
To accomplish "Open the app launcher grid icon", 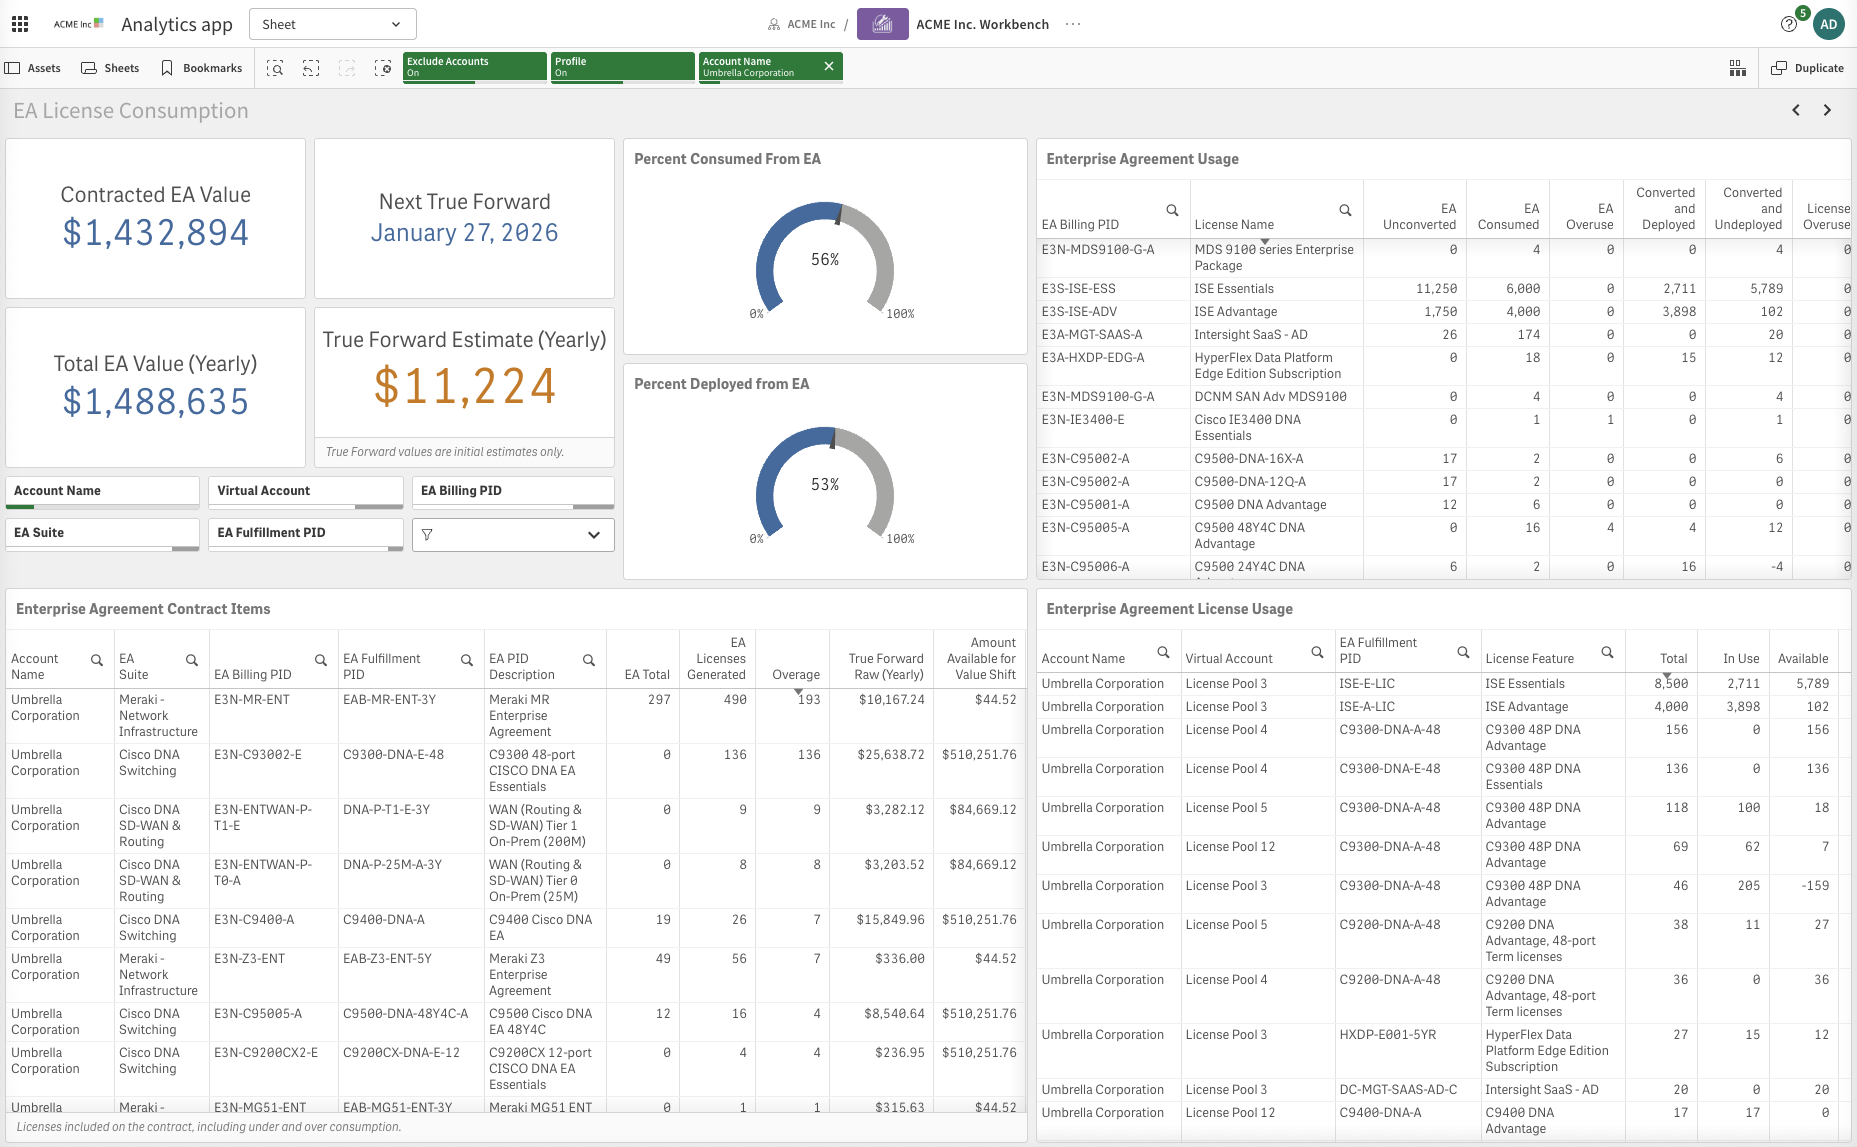I will click(20, 24).
